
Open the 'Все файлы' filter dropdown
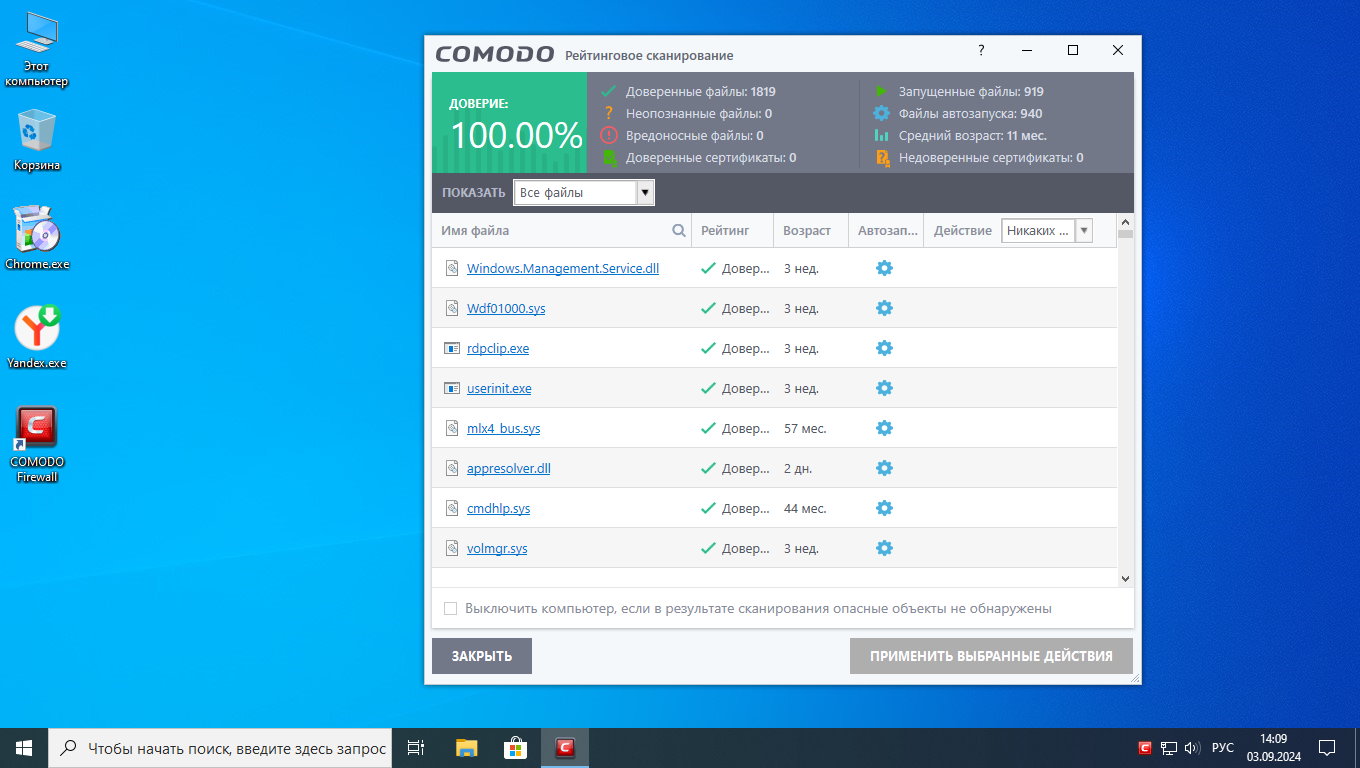645,193
